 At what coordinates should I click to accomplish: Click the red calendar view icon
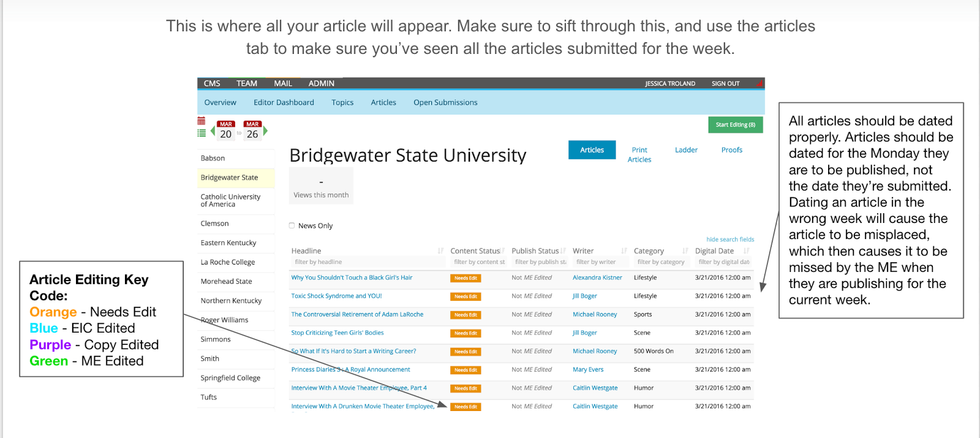click(x=201, y=120)
